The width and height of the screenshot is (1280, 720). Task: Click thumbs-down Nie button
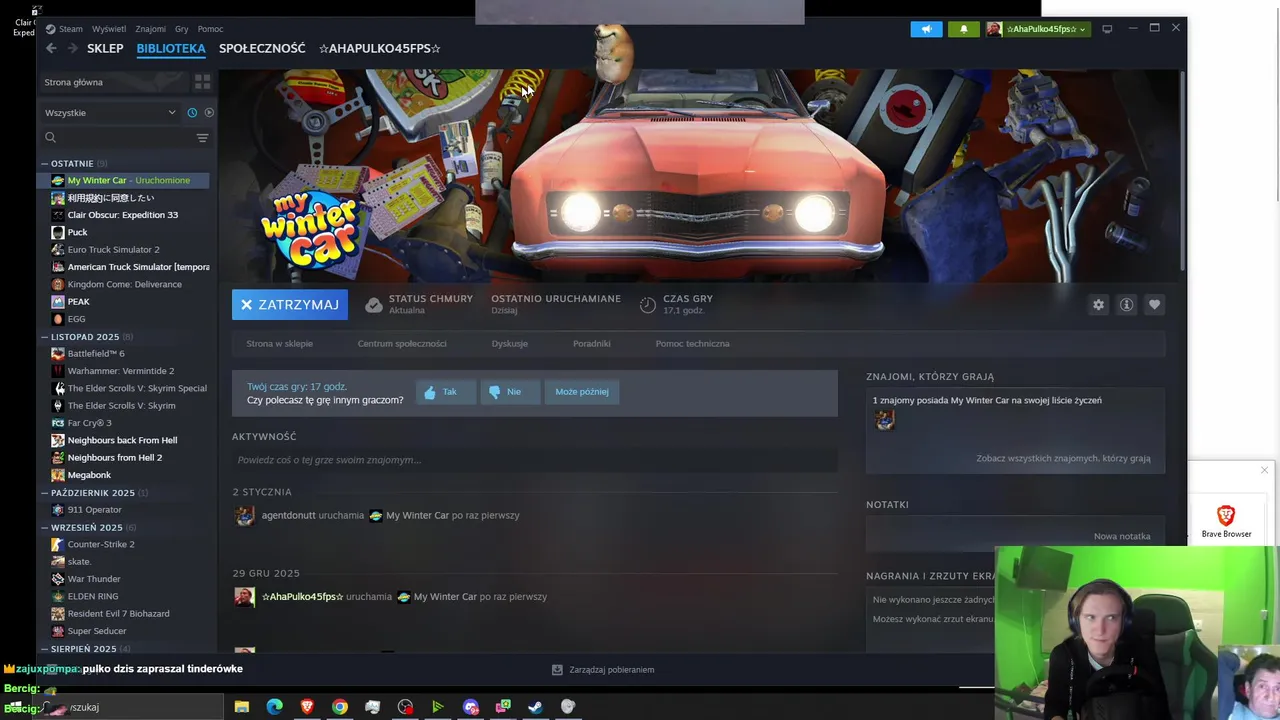[x=509, y=392]
